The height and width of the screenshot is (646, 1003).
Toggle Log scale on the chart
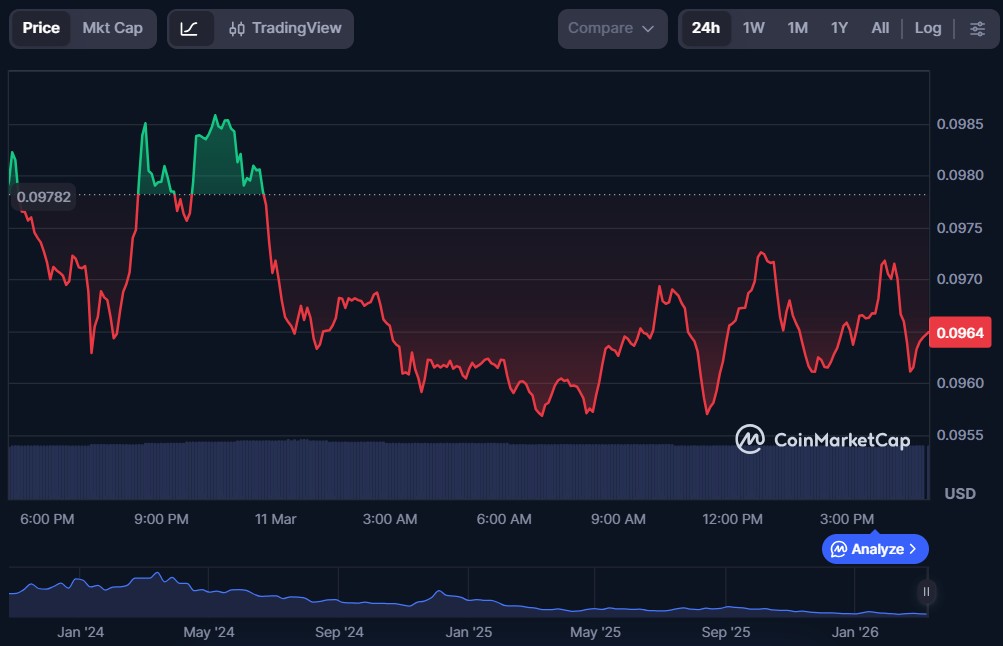928,28
